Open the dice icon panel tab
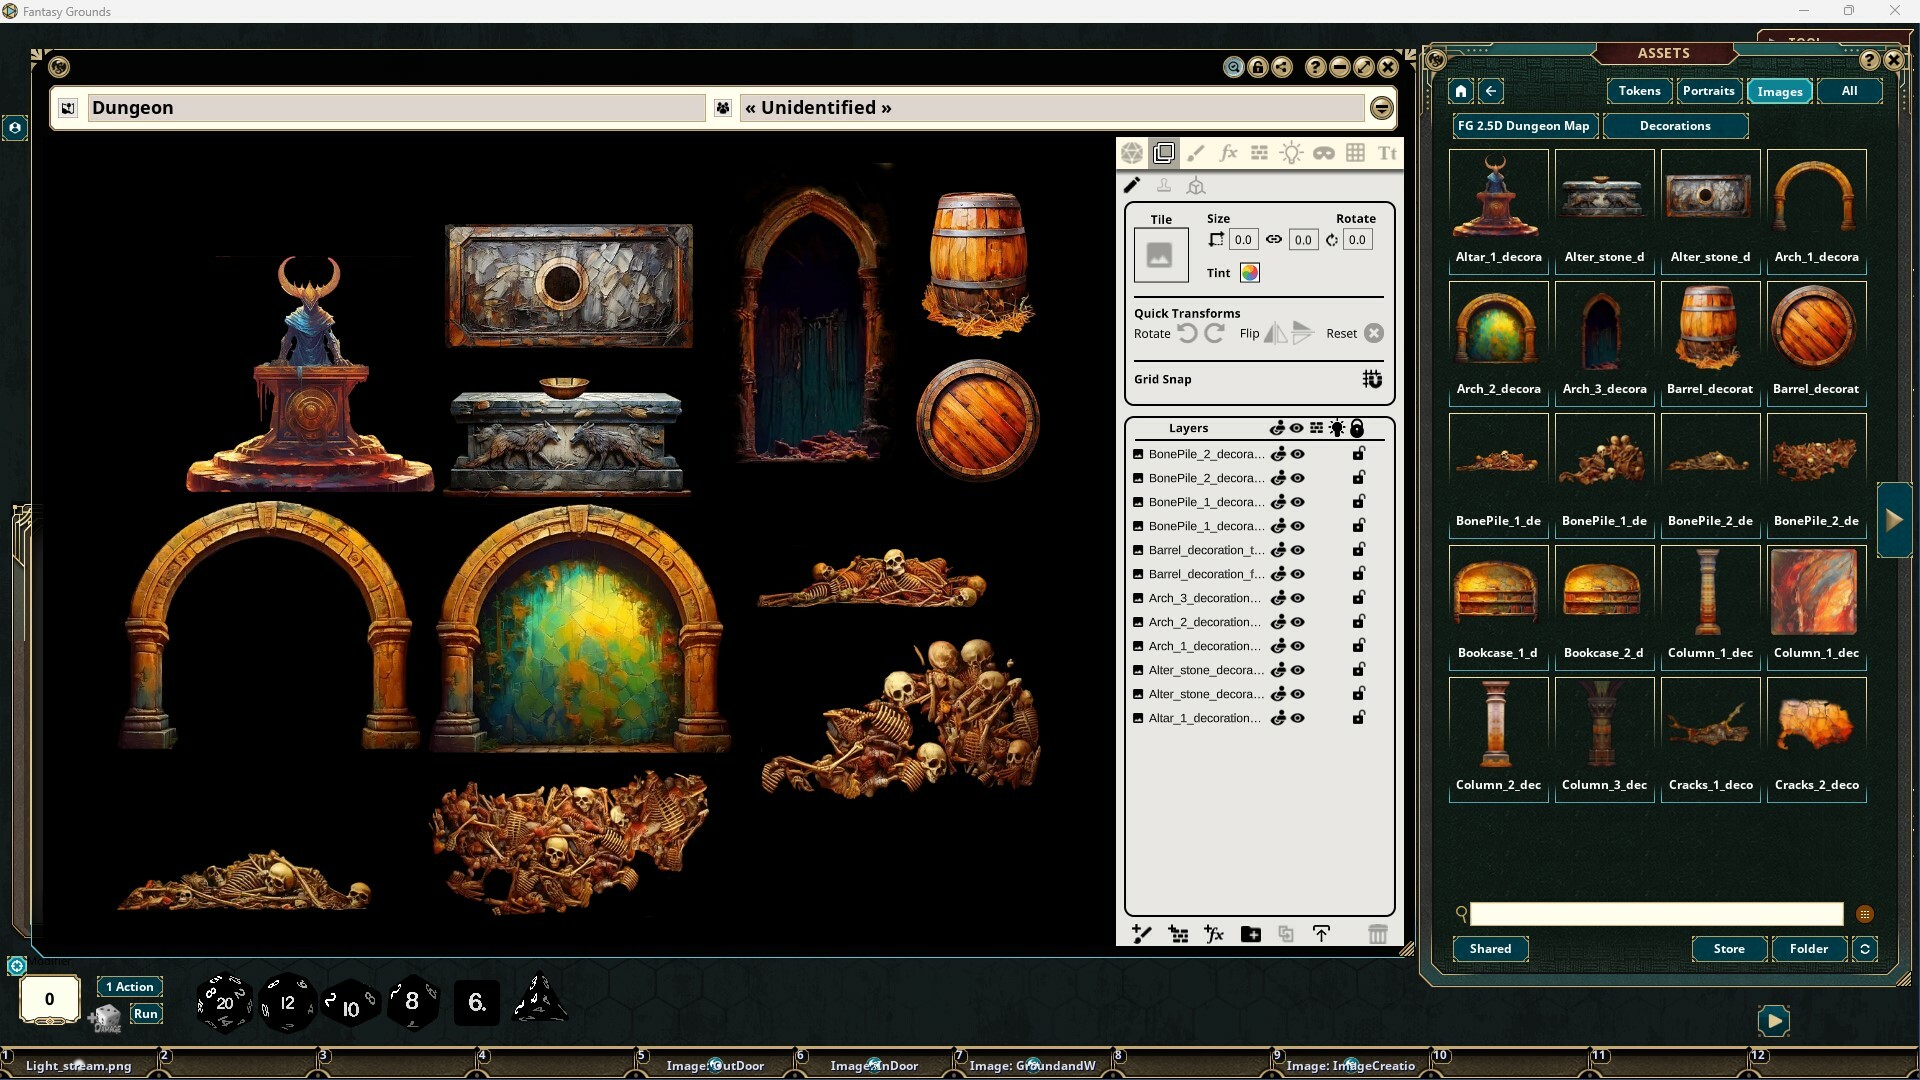1920x1080 pixels. pyautogui.click(x=1132, y=152)
